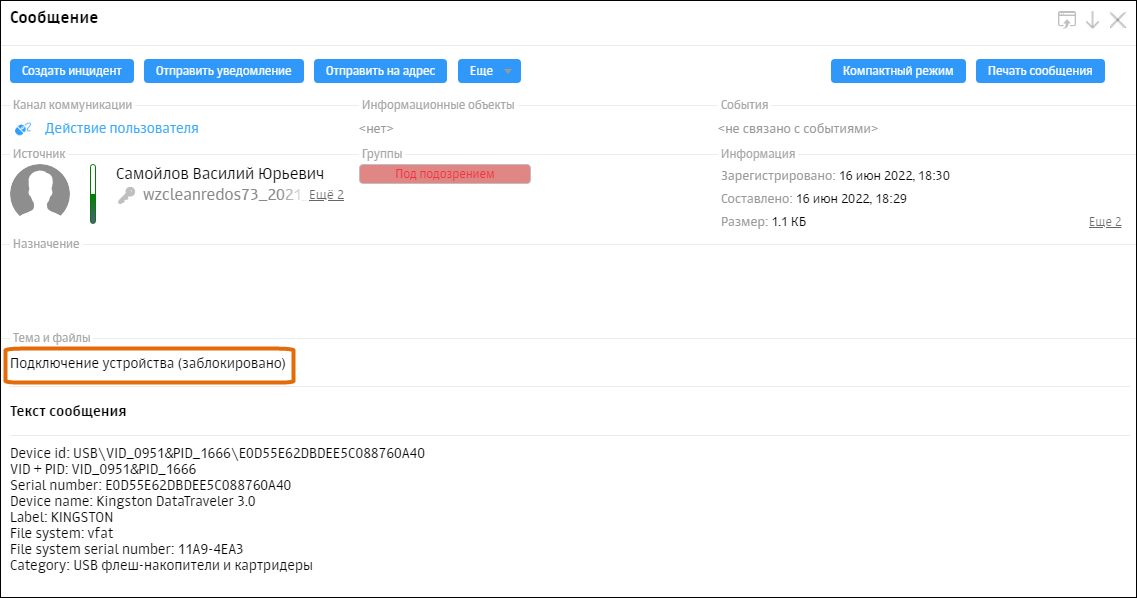This screenshot has height=598, width=1137.
Task: Click the open-in-new-window icon
Action: (x=1068, y=20)
